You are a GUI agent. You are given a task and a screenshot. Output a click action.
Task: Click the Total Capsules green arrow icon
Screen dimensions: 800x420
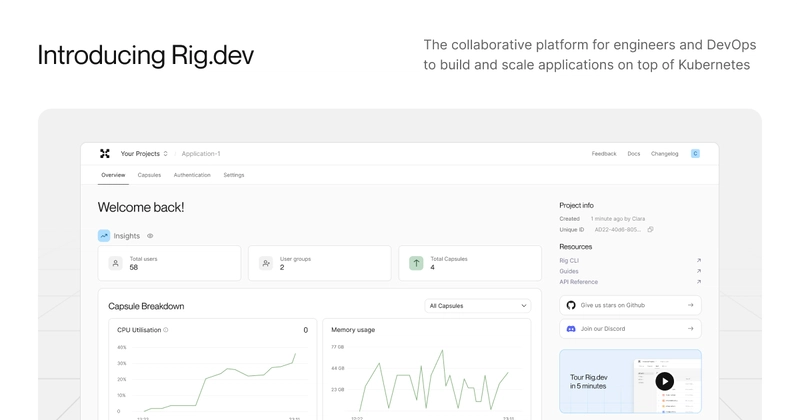[x=416, y=263]
